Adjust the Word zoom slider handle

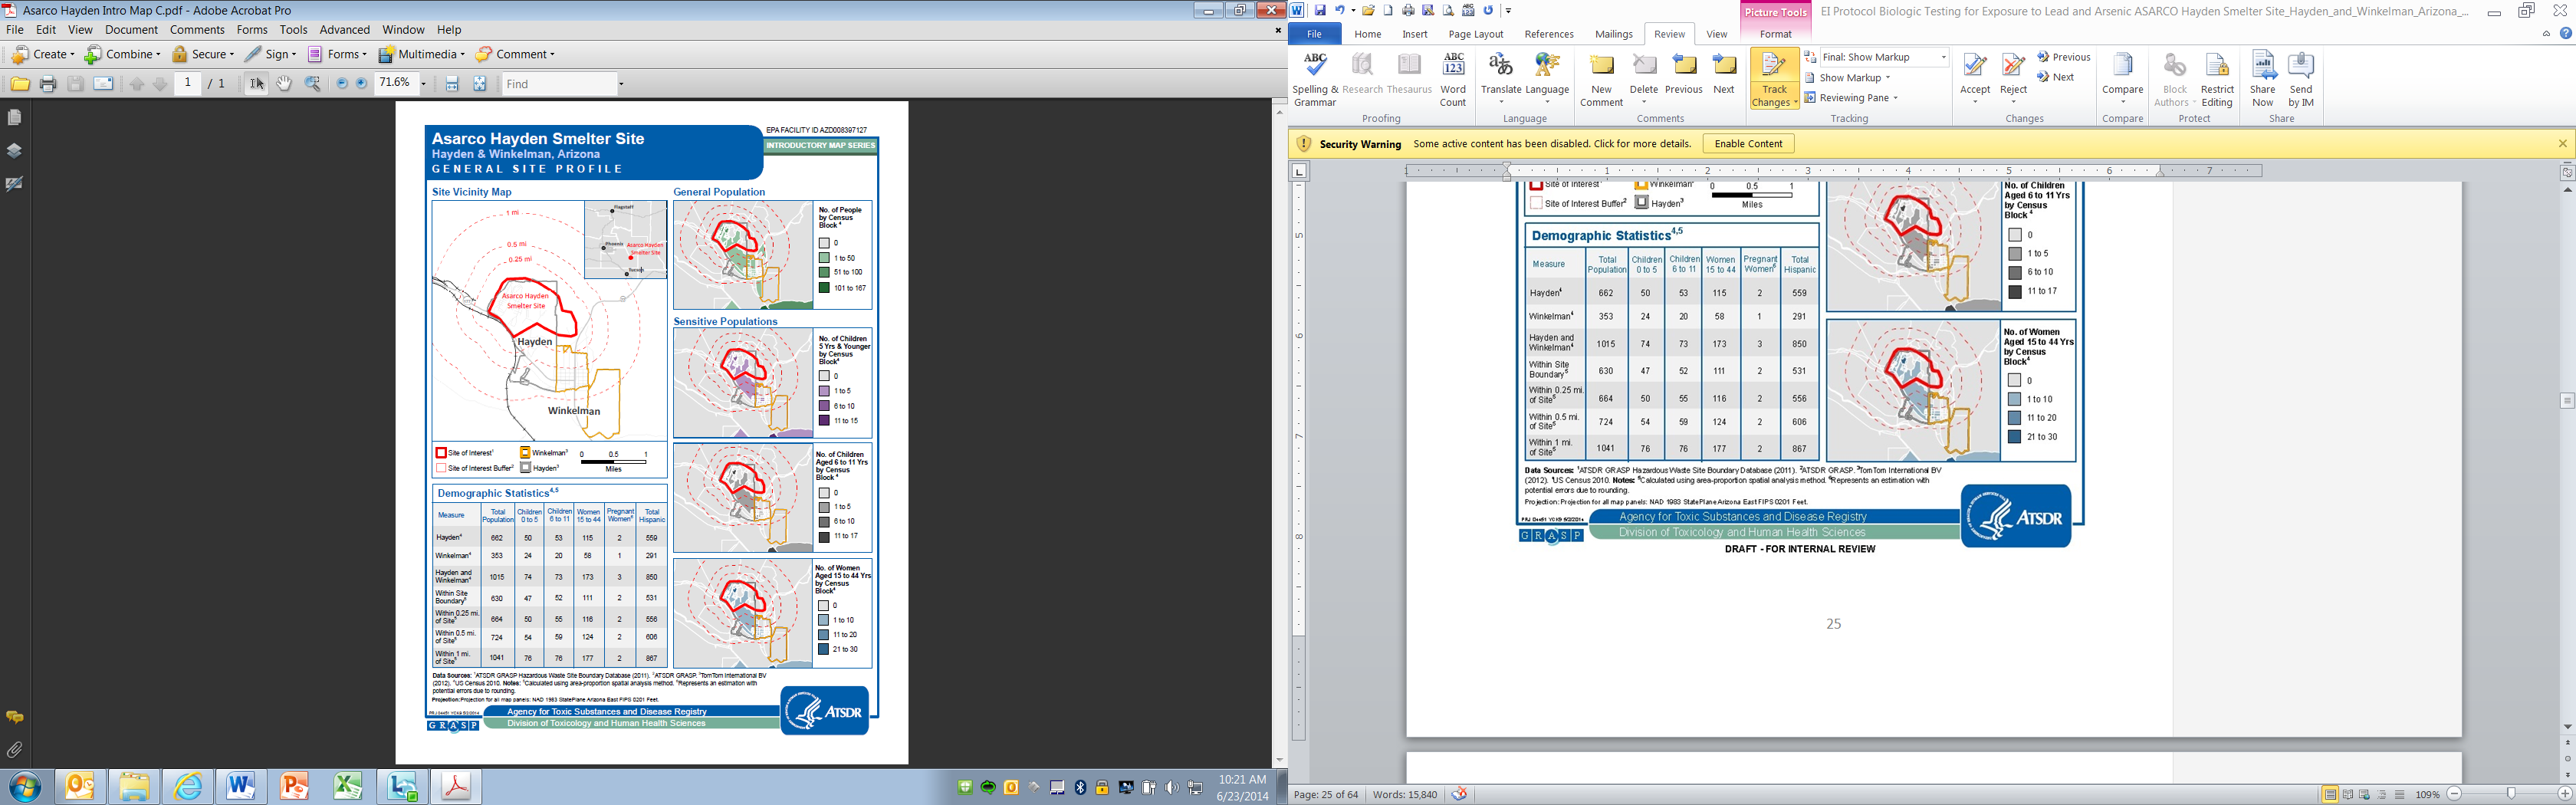click(2511, 794)
